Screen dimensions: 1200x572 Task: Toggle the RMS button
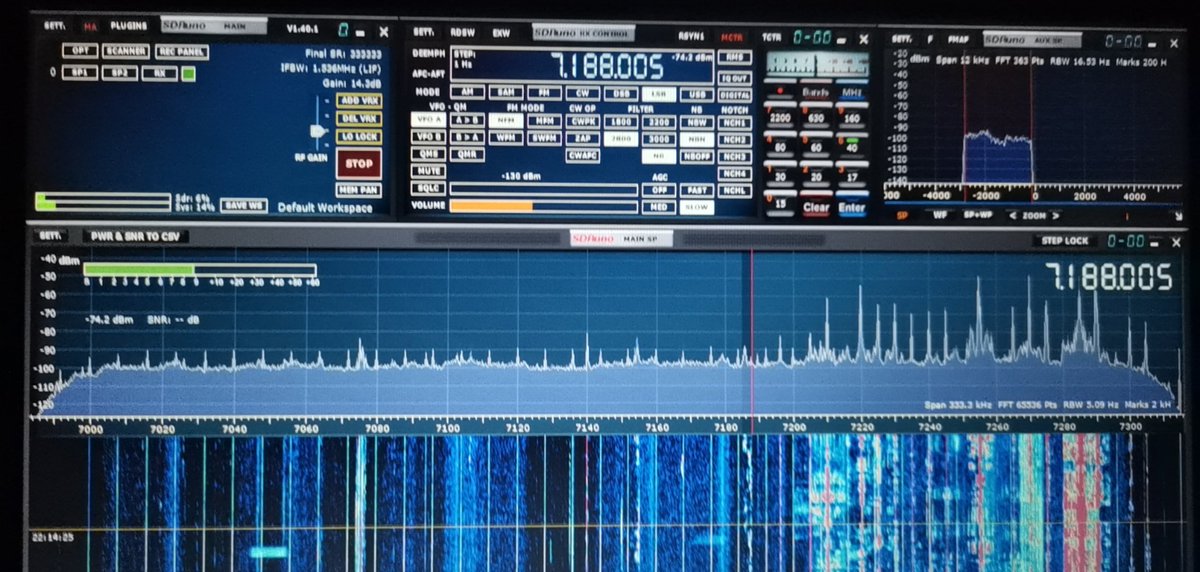735,57
